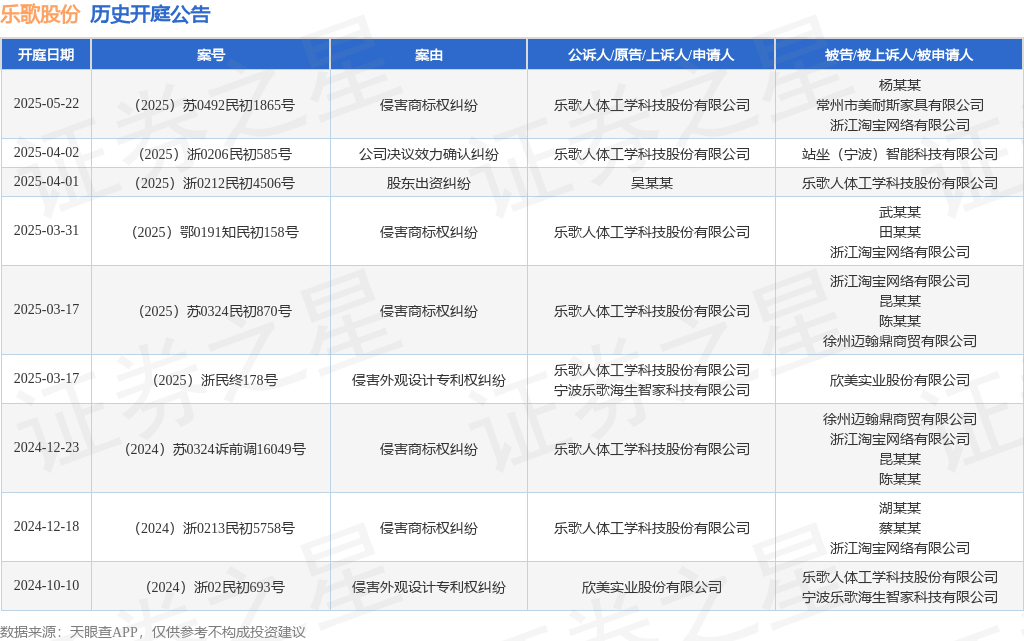
Task: Select case number (2025)浙0206民初585号
Action: (214, 154)
